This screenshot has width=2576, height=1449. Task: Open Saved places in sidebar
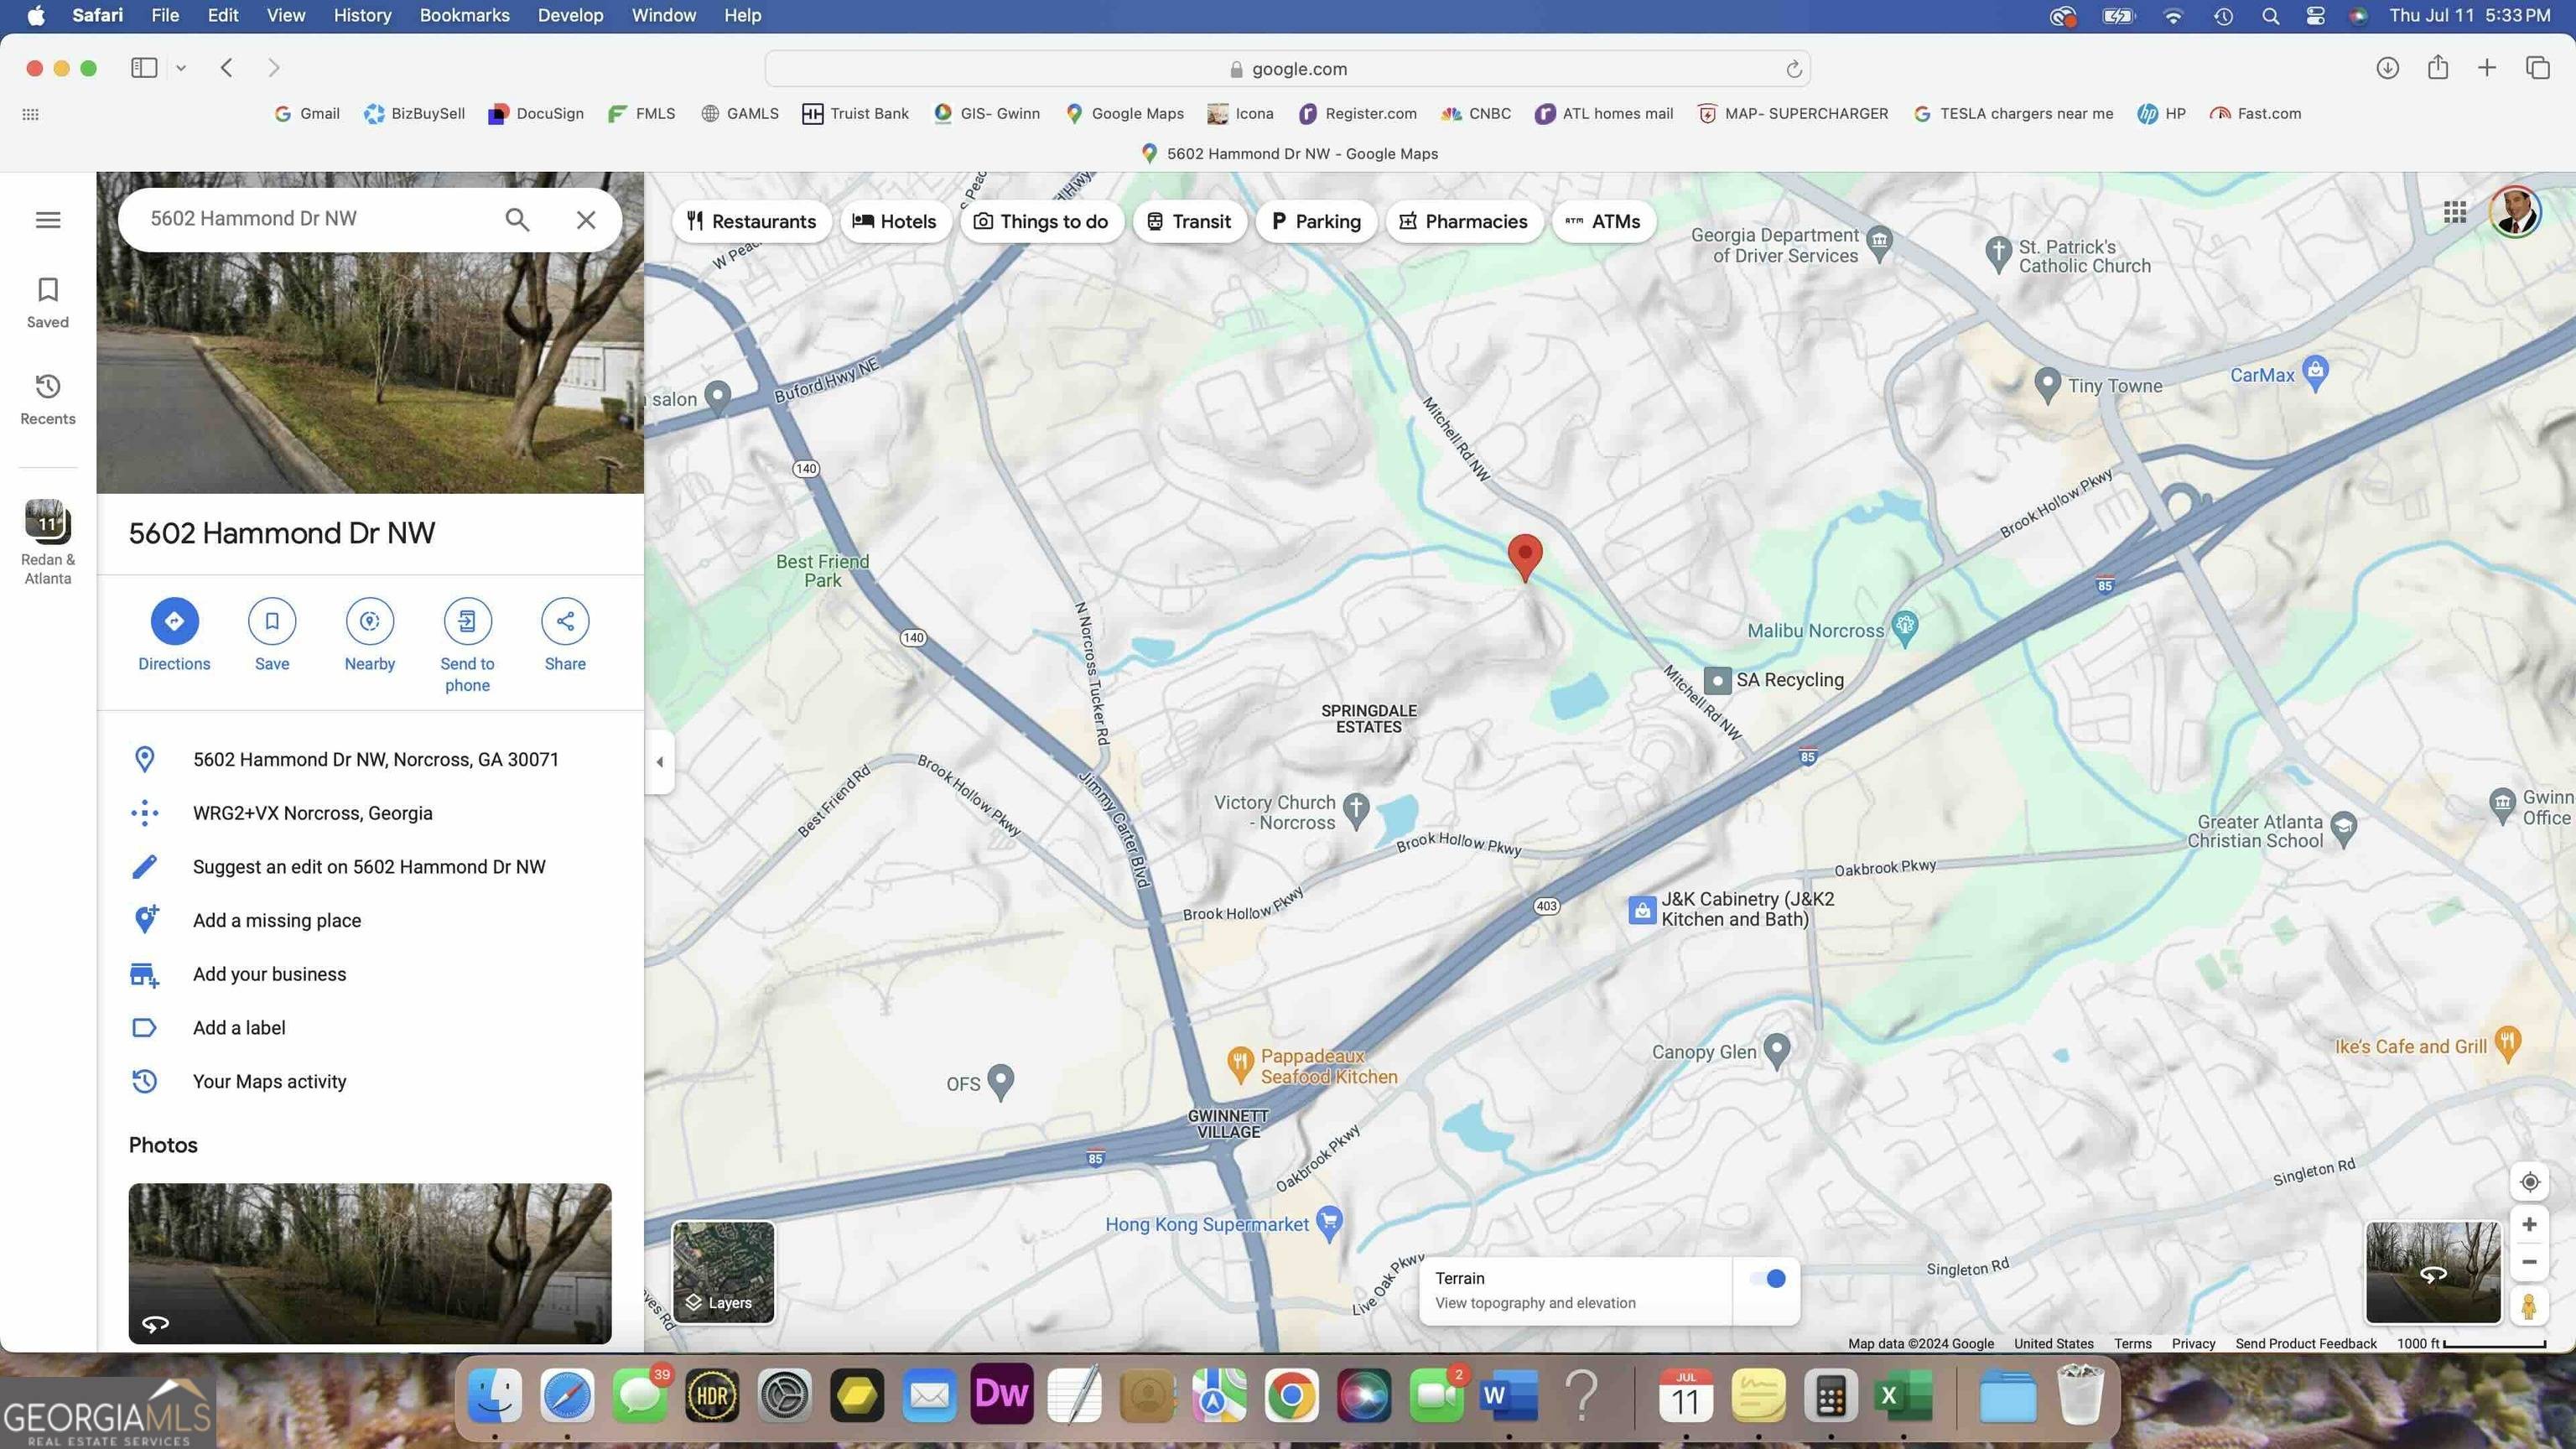(x=48, y=303)
